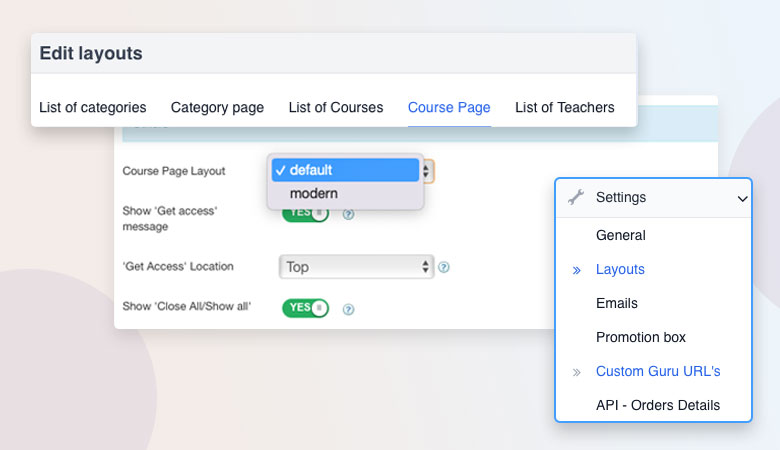The image size is (780, 450).
Task: Click double-arrow icon beside Layouts
Action: click(x=577, y=270)
